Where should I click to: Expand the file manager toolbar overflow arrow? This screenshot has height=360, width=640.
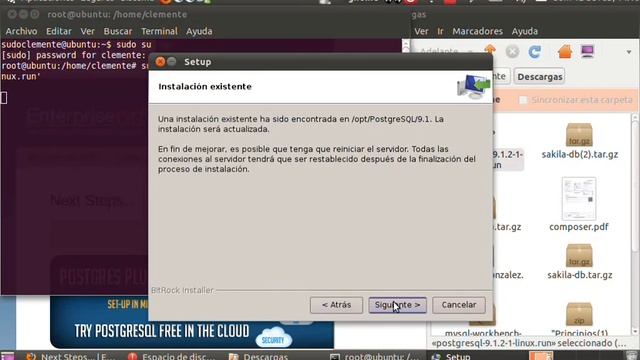coord(629,52)
